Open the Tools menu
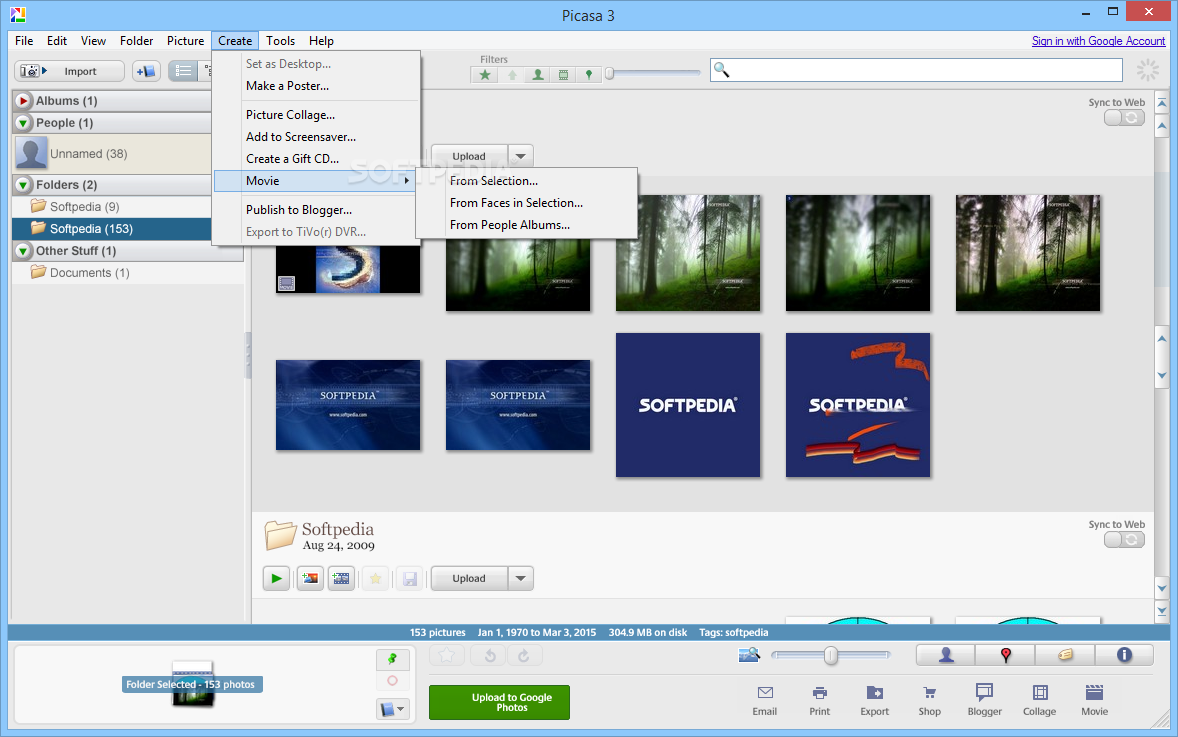 pos(280,41)
